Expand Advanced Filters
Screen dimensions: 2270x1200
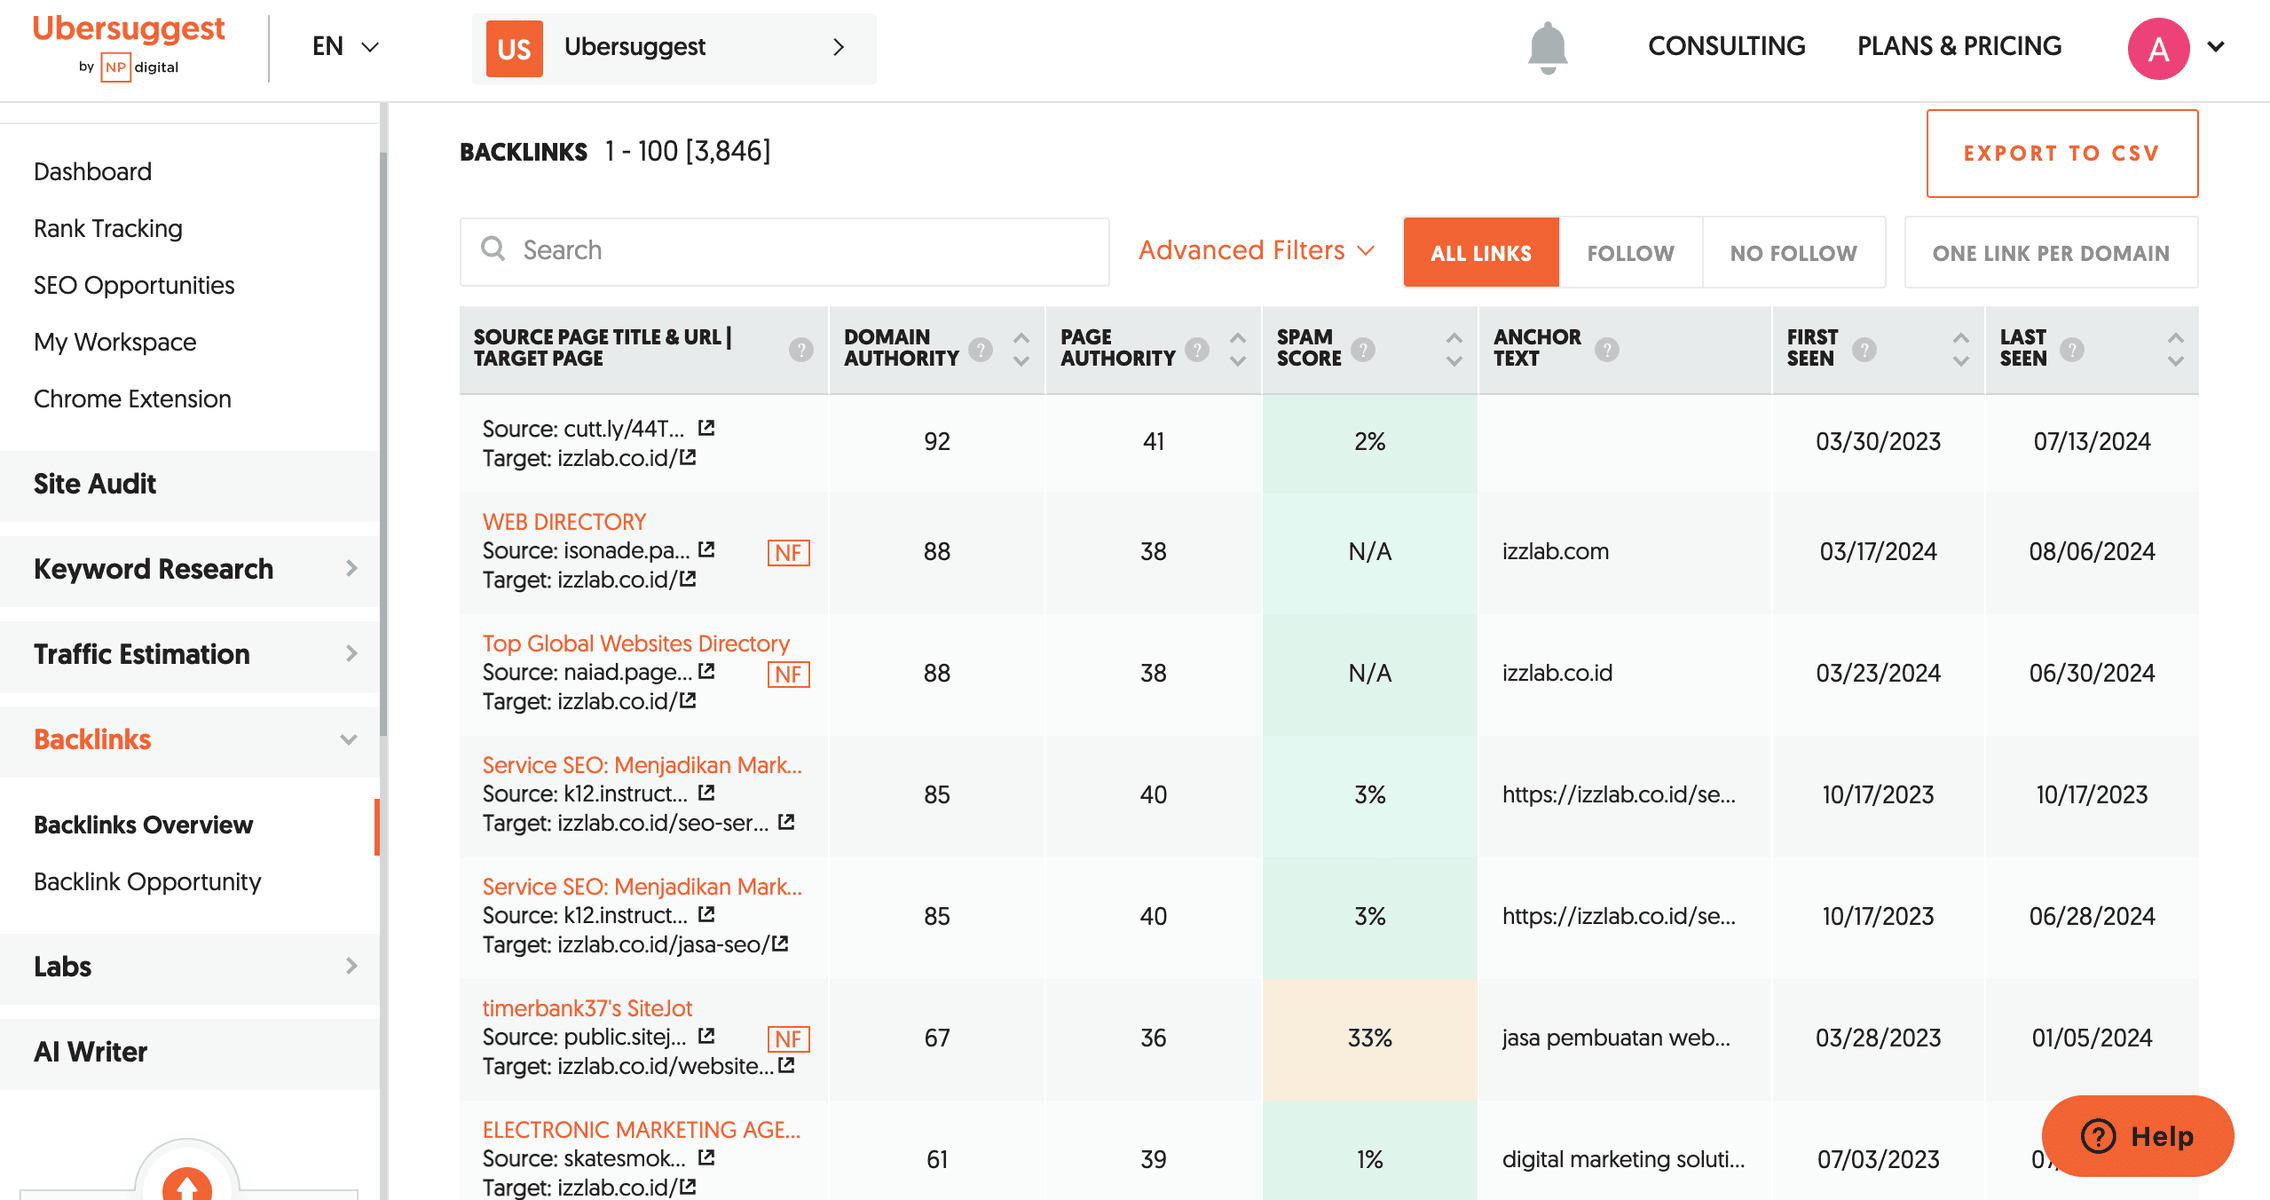(1256, 250)
